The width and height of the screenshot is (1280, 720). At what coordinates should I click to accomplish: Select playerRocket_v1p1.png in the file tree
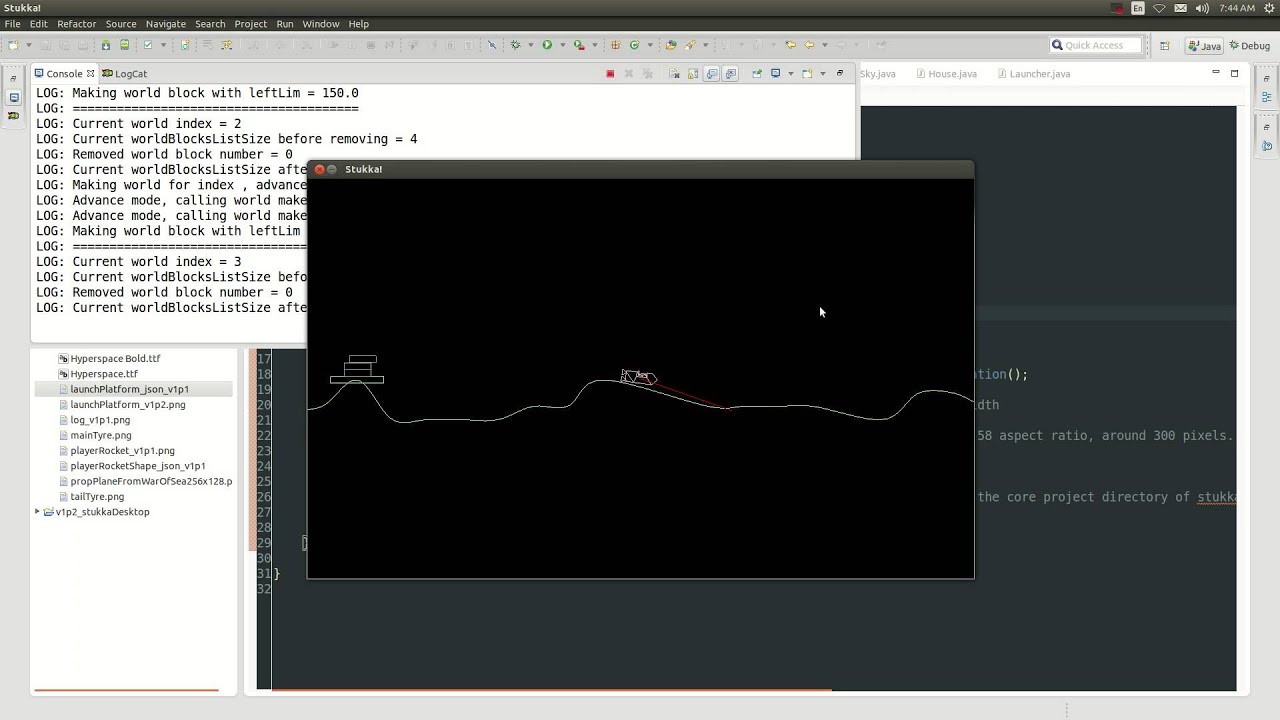click(x=122, y=450)
